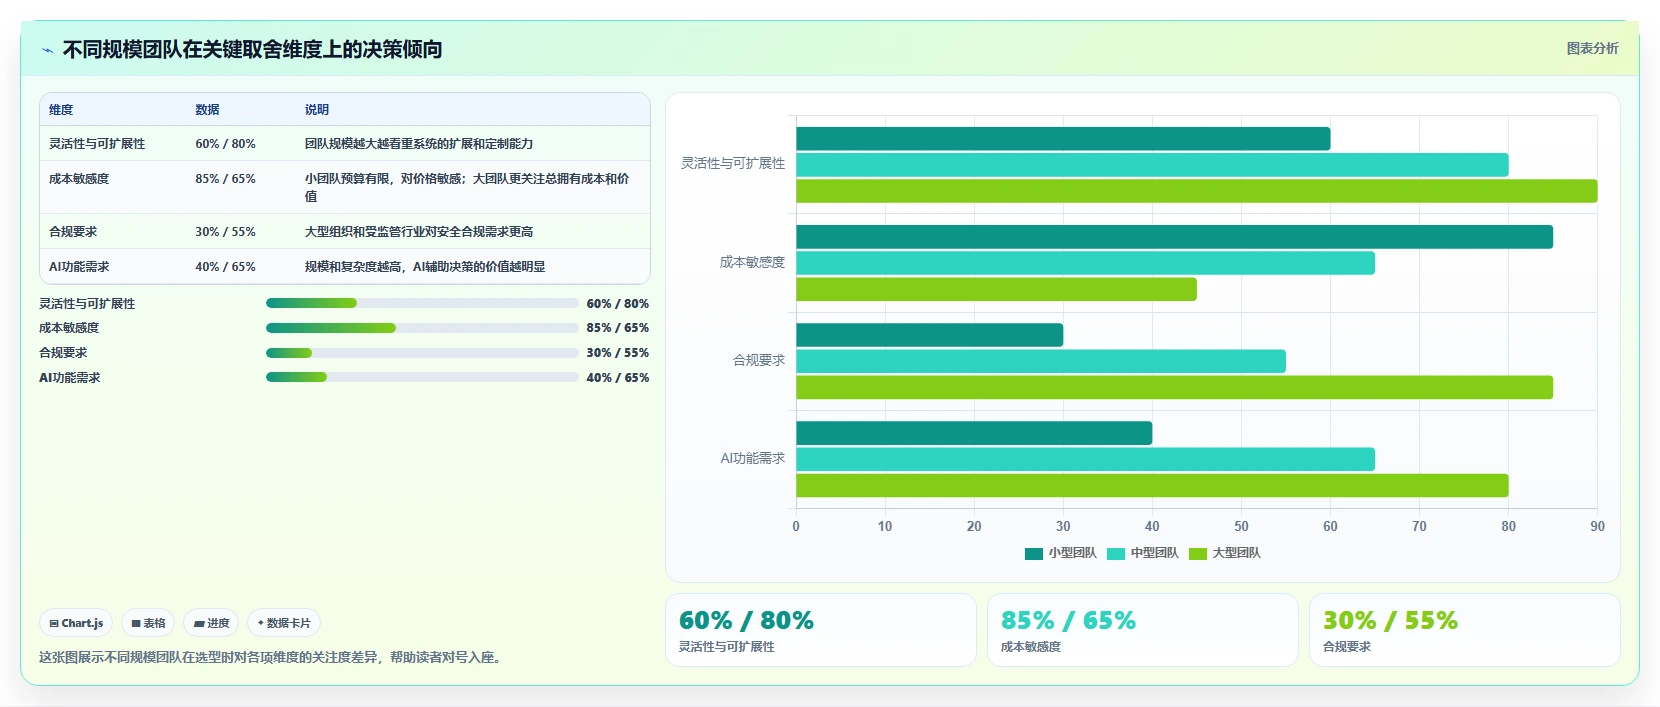Open the 60% / 80% data card
The width and height of the screenshot is (1660, 707).
click(x=821, y=630)
